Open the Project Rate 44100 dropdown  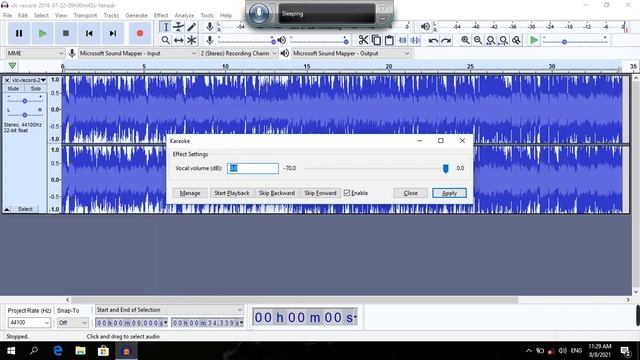tap(29, 322)
